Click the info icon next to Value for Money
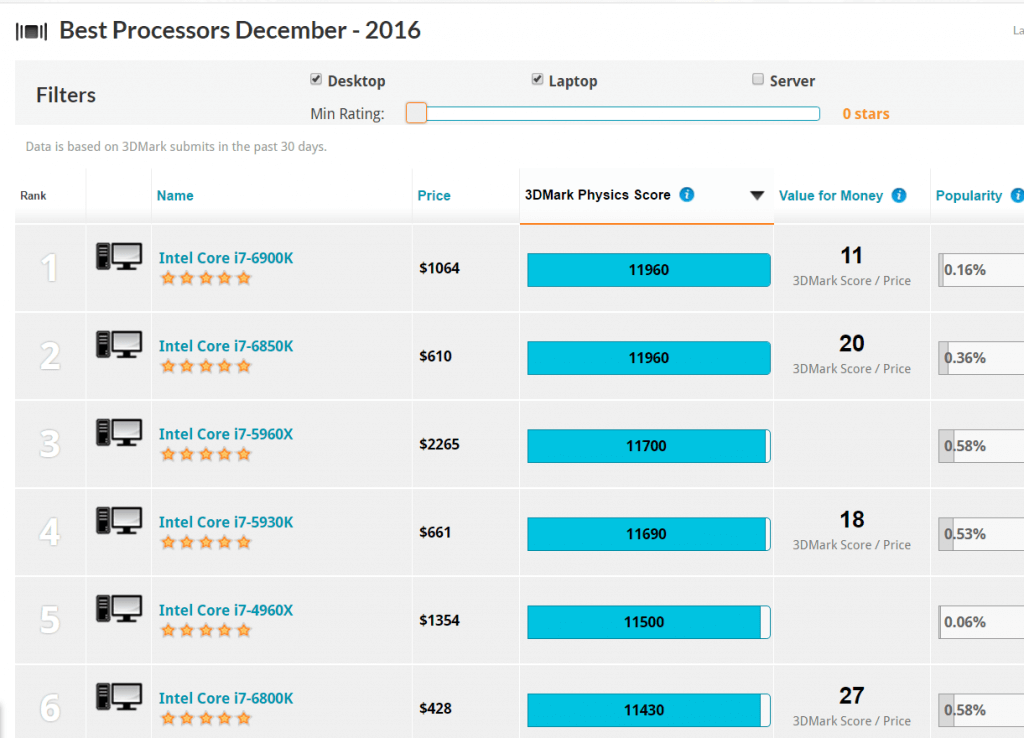The height and width of the screenshot is (738, 1024). click(x=899, y=195)
